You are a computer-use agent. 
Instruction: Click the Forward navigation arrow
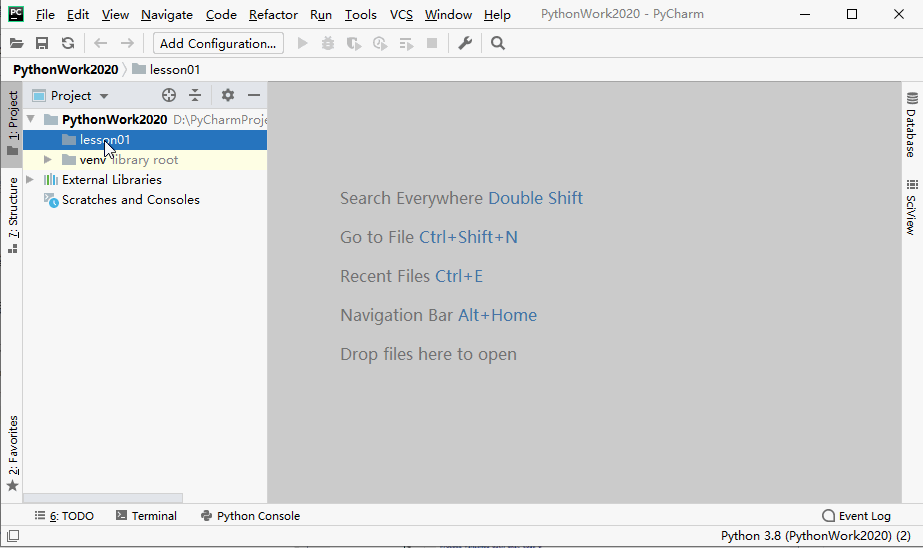[127, 43]
